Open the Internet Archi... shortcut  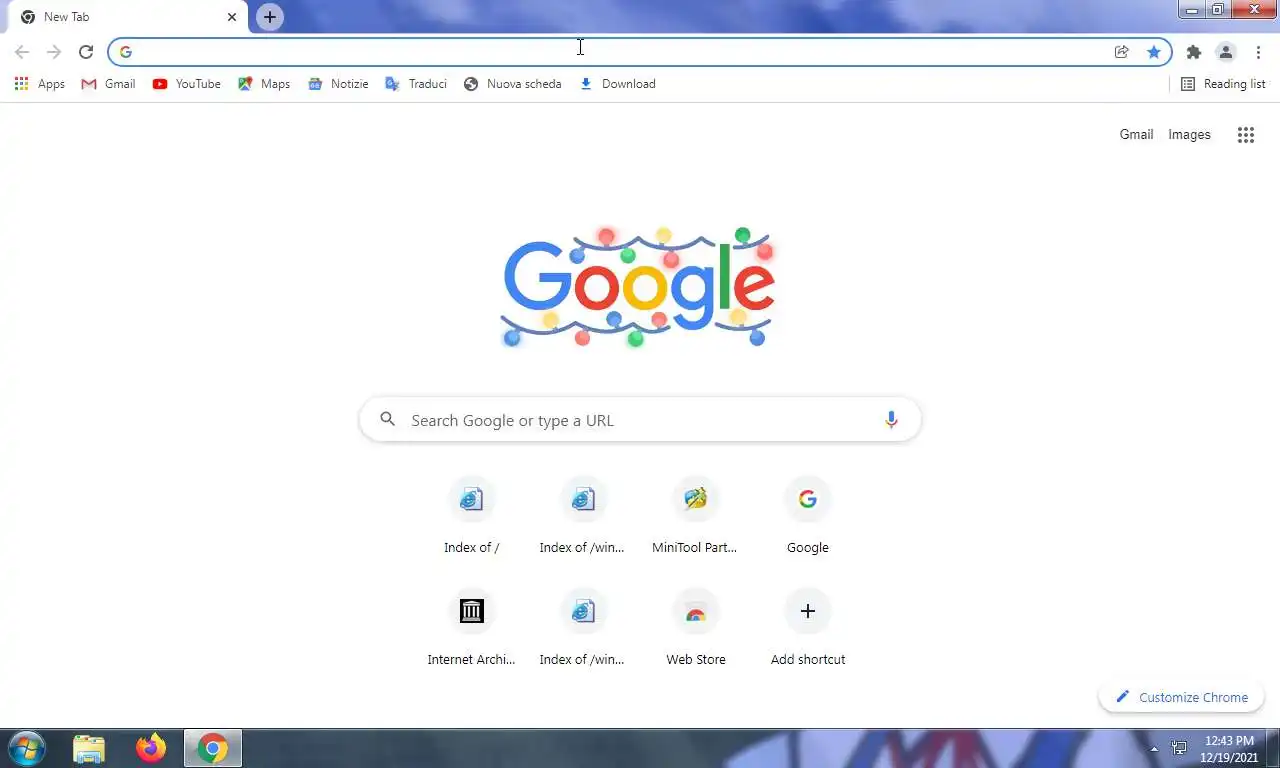[472, 628]
